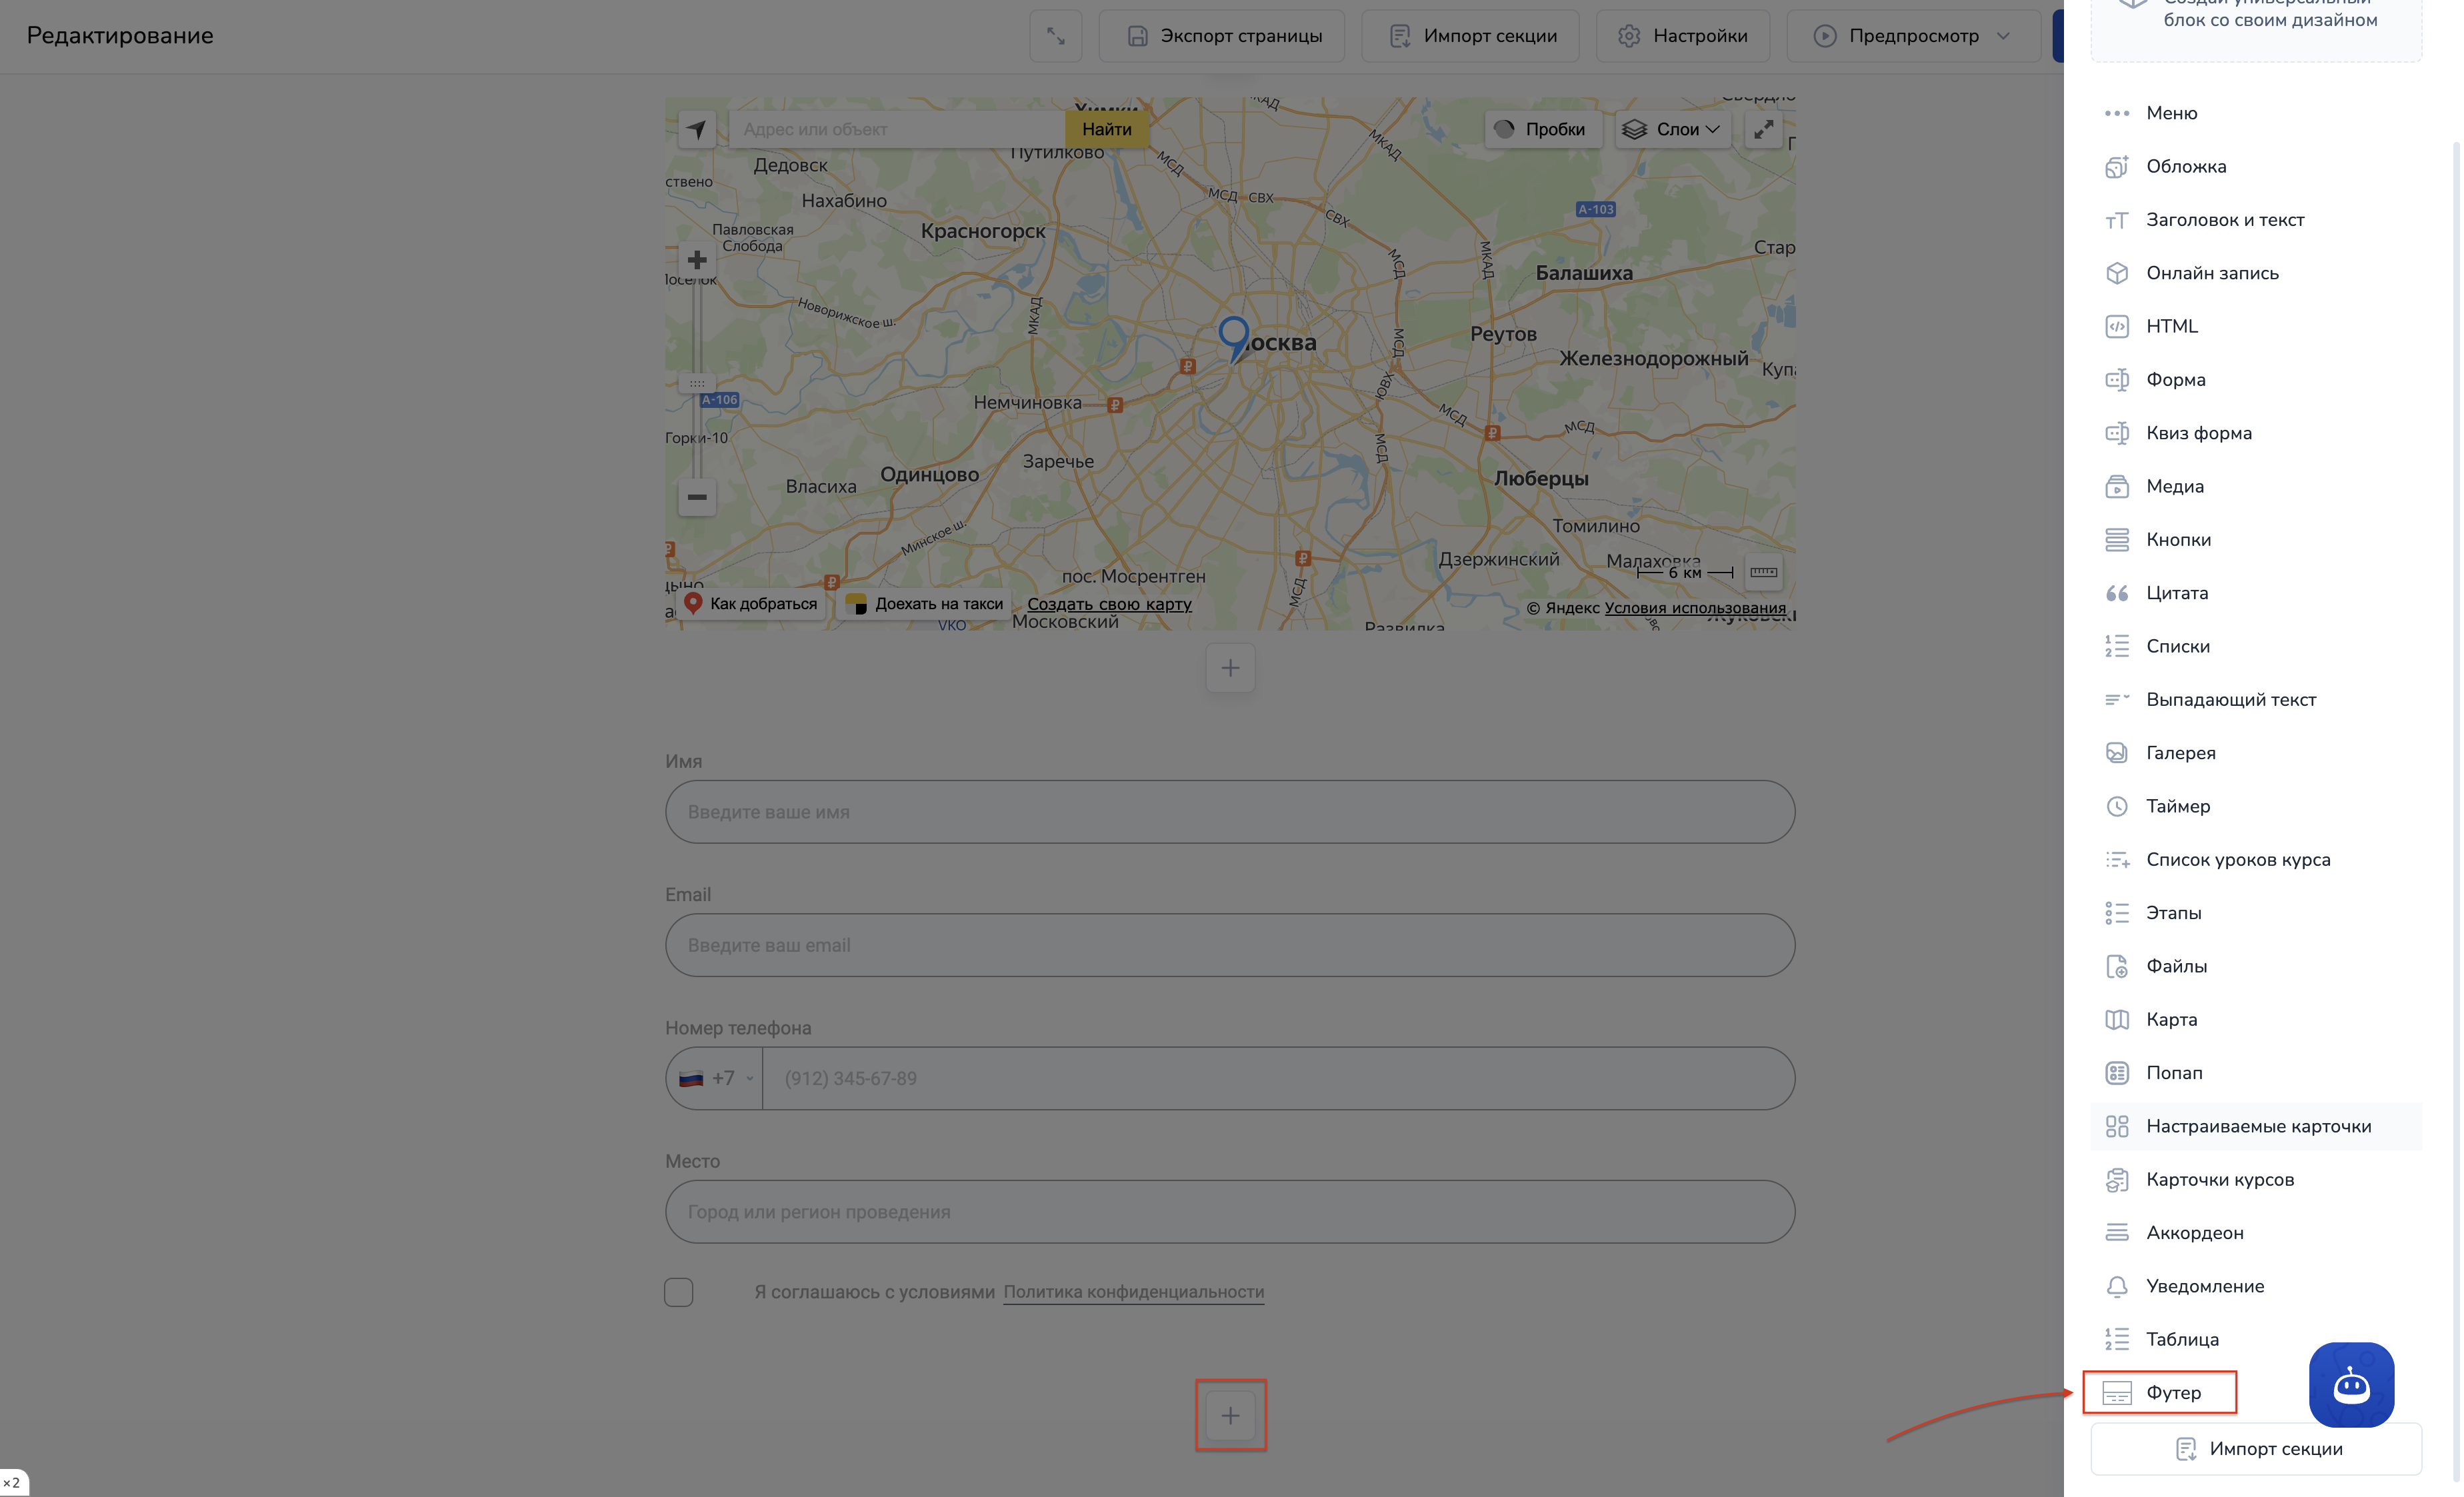The width and height of the screenshot is (2464, 1497).
Task: Click the map zoom slider handle
Action: click(697, 383)
